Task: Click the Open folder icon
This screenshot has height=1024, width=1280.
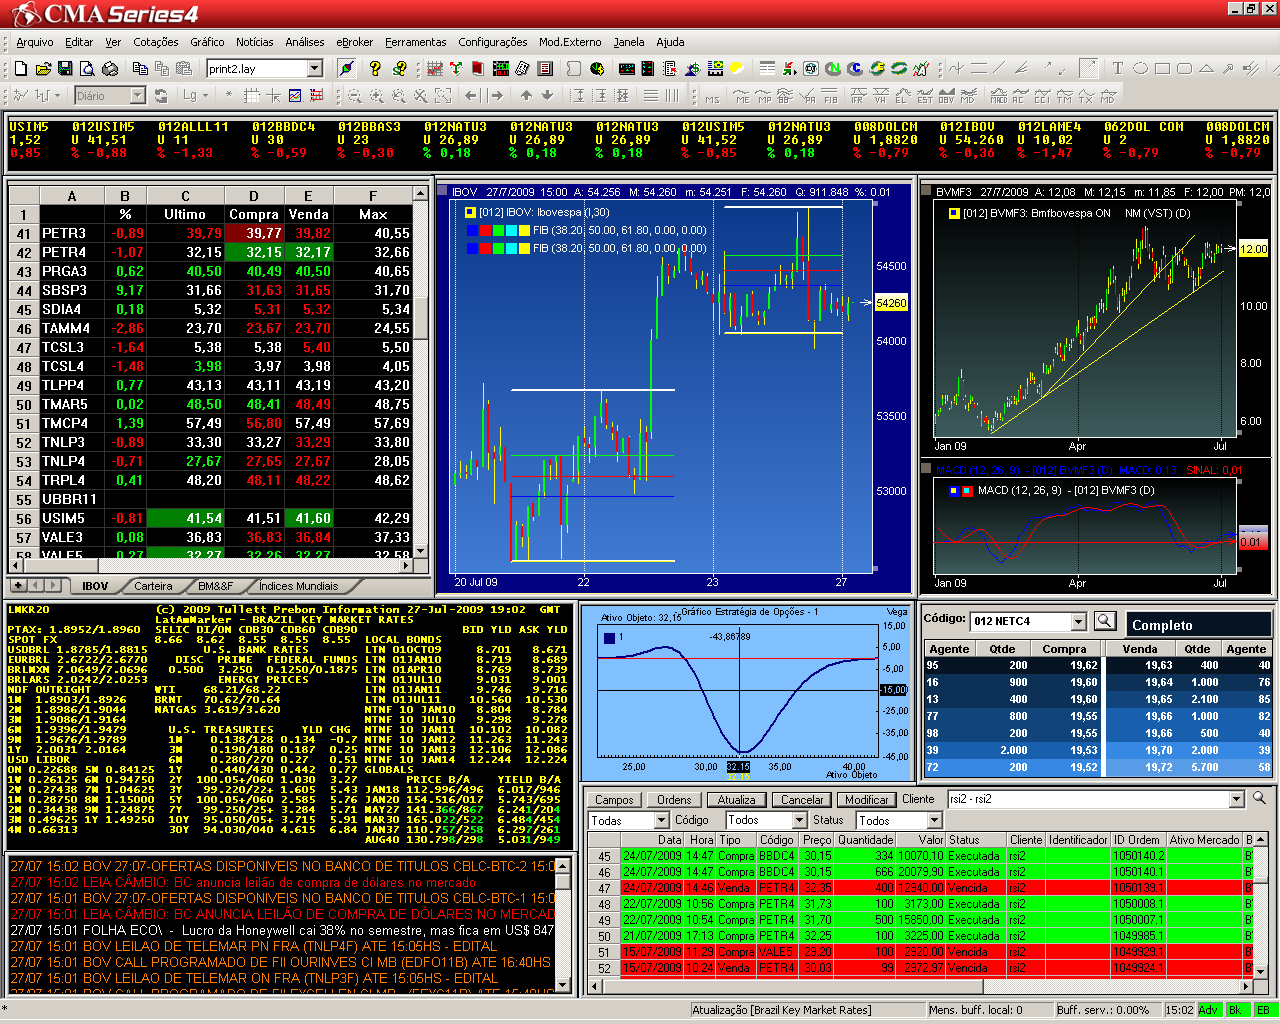Action: coord(43,69)
